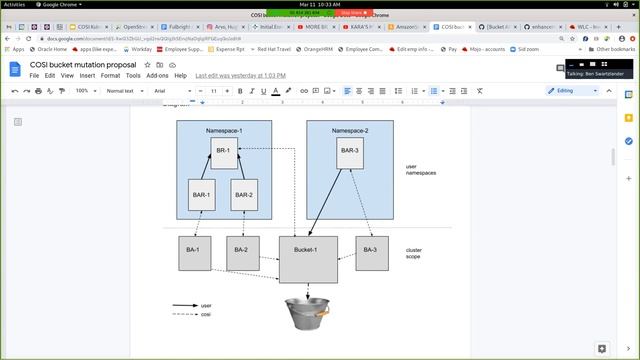Star the COSI bucket mutation proposal document
The width and height of the screenshot is (640, 360).
pyautogui.click(x=147, y=65)
